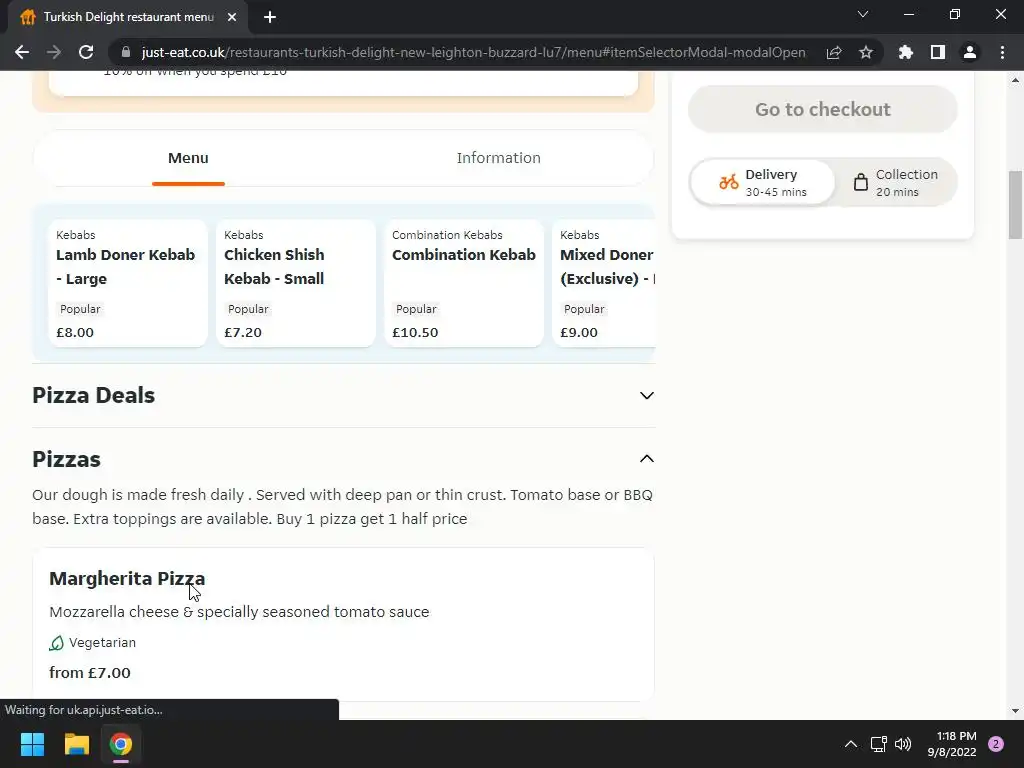1024x768 pixels.
Task: Click the Go to checkout button
Action: pyautogui.click(x=823, y=109)
